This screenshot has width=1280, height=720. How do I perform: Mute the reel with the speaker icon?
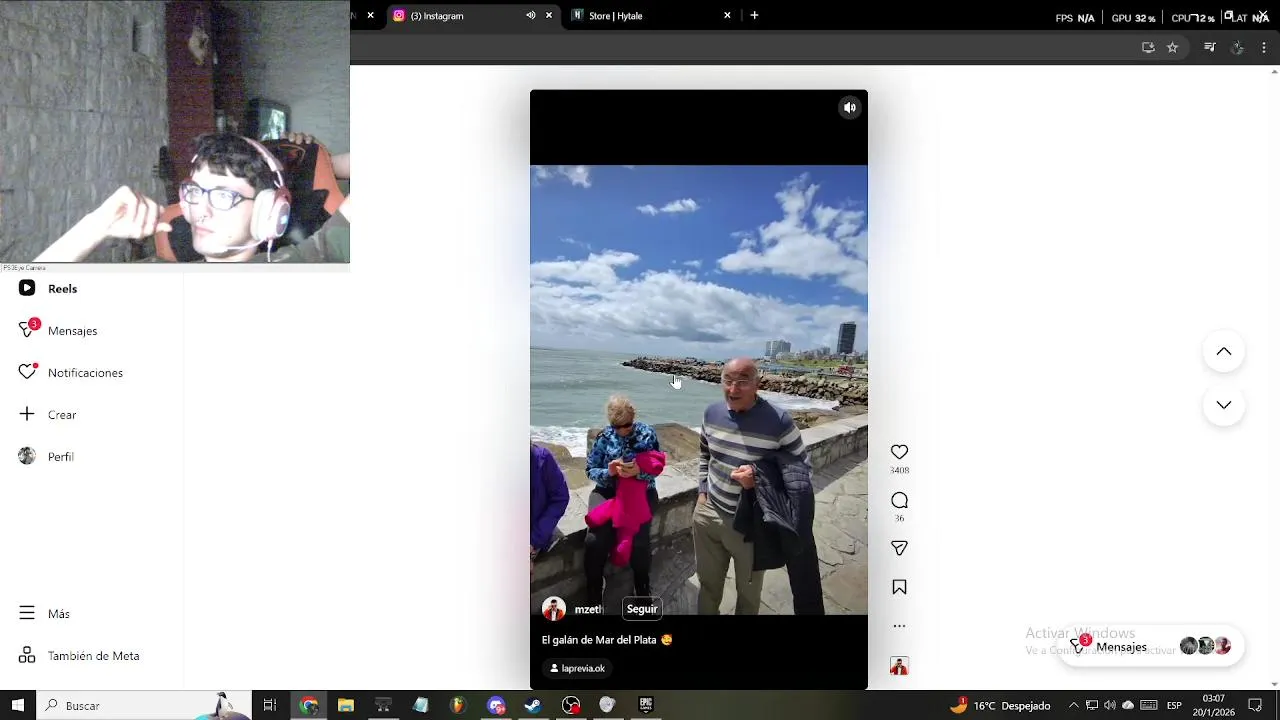click(849, 108)
